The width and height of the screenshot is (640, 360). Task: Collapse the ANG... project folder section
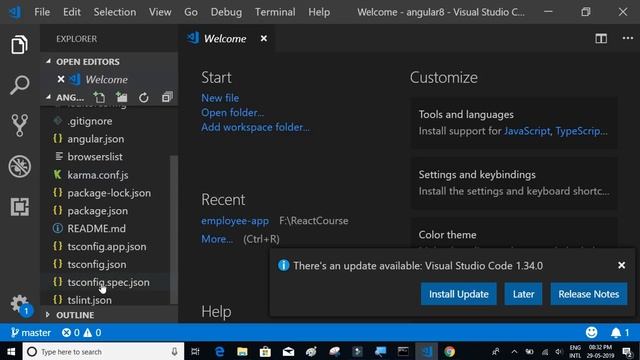65,98
